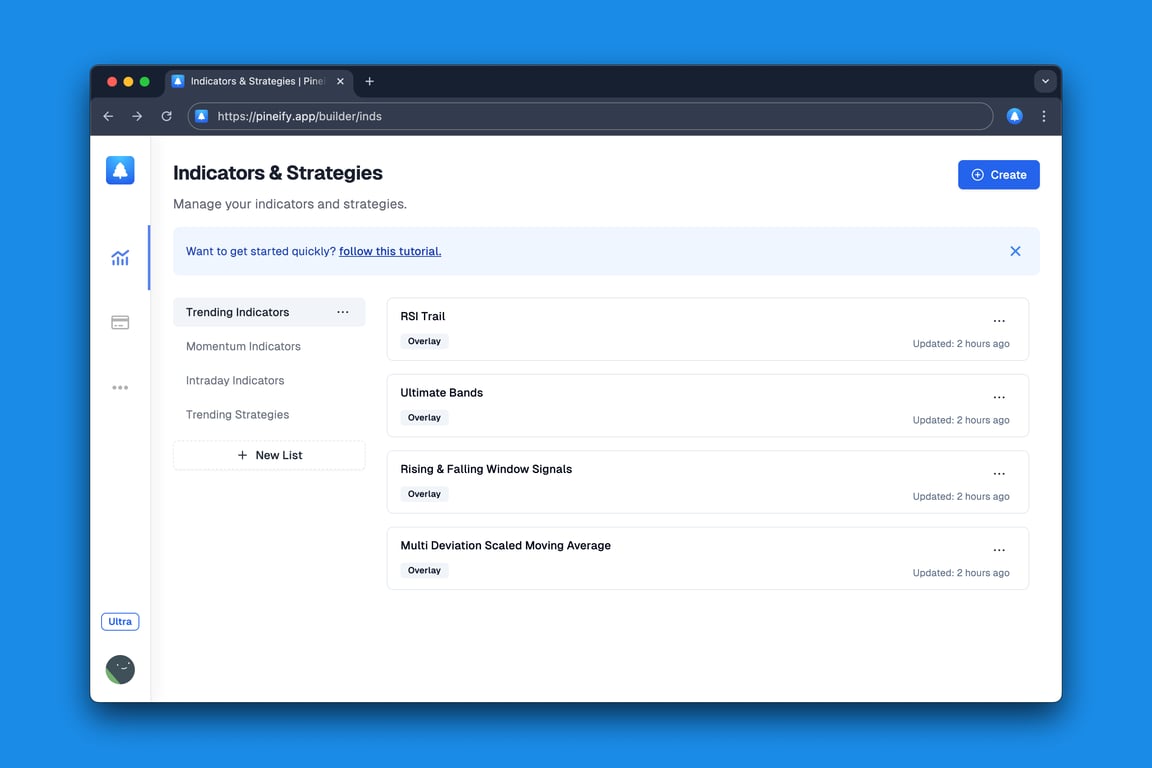Add a New List
The height and width of the screenshot is (768, 1152).
[x=269, y=455]
